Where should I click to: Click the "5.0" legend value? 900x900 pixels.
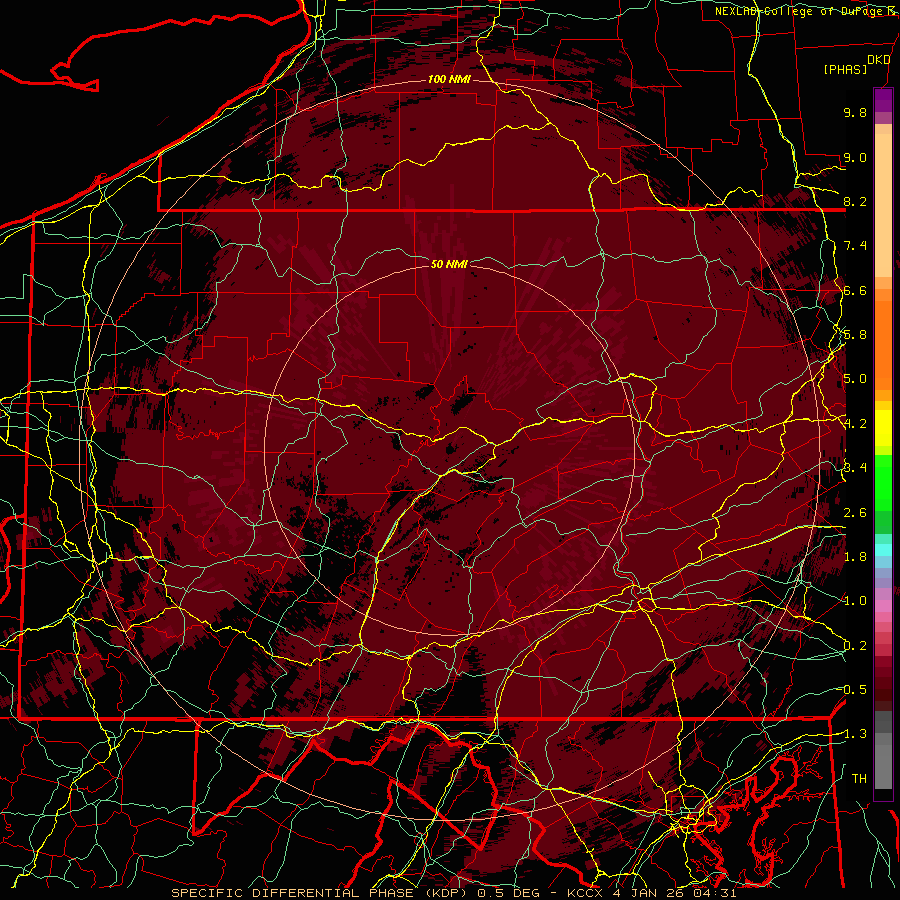pos(855,379)
